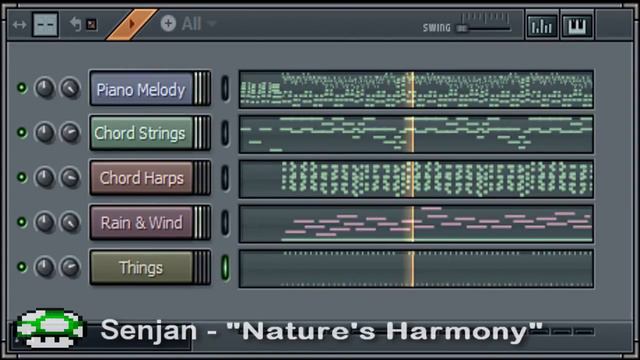Click the small red square icon

[x=92, y=25]
